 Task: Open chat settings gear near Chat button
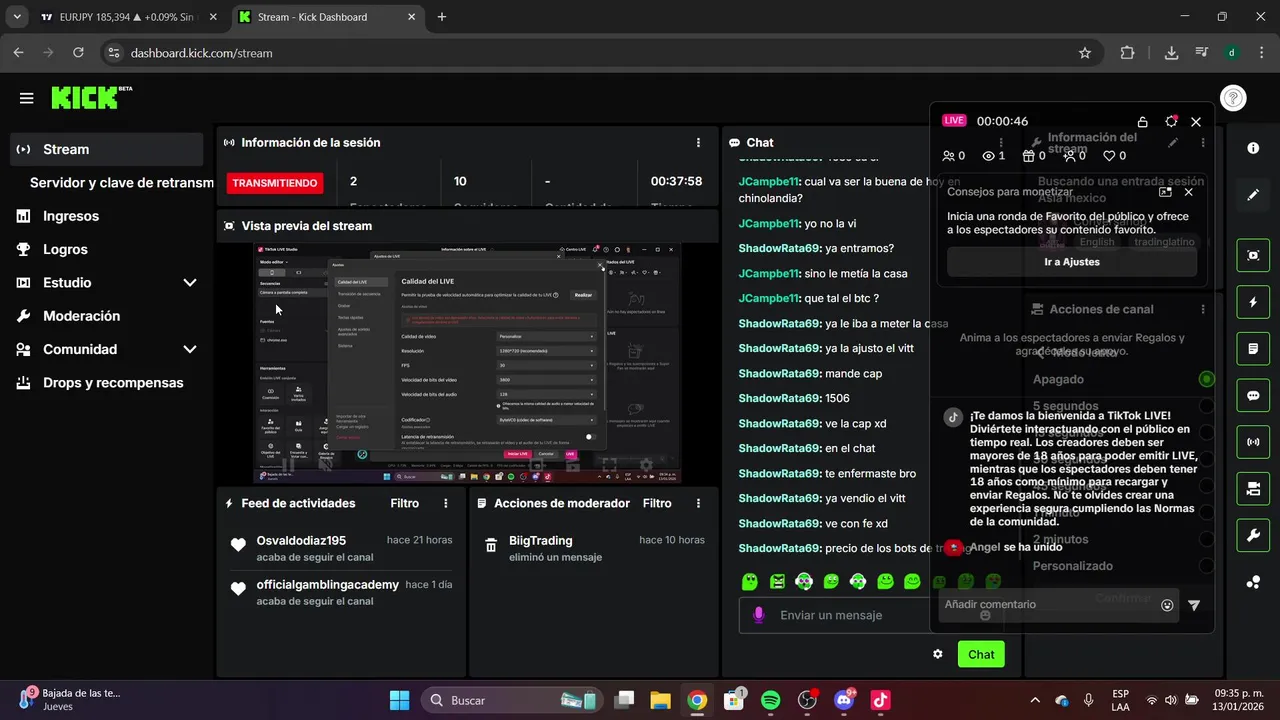[938, 654]
